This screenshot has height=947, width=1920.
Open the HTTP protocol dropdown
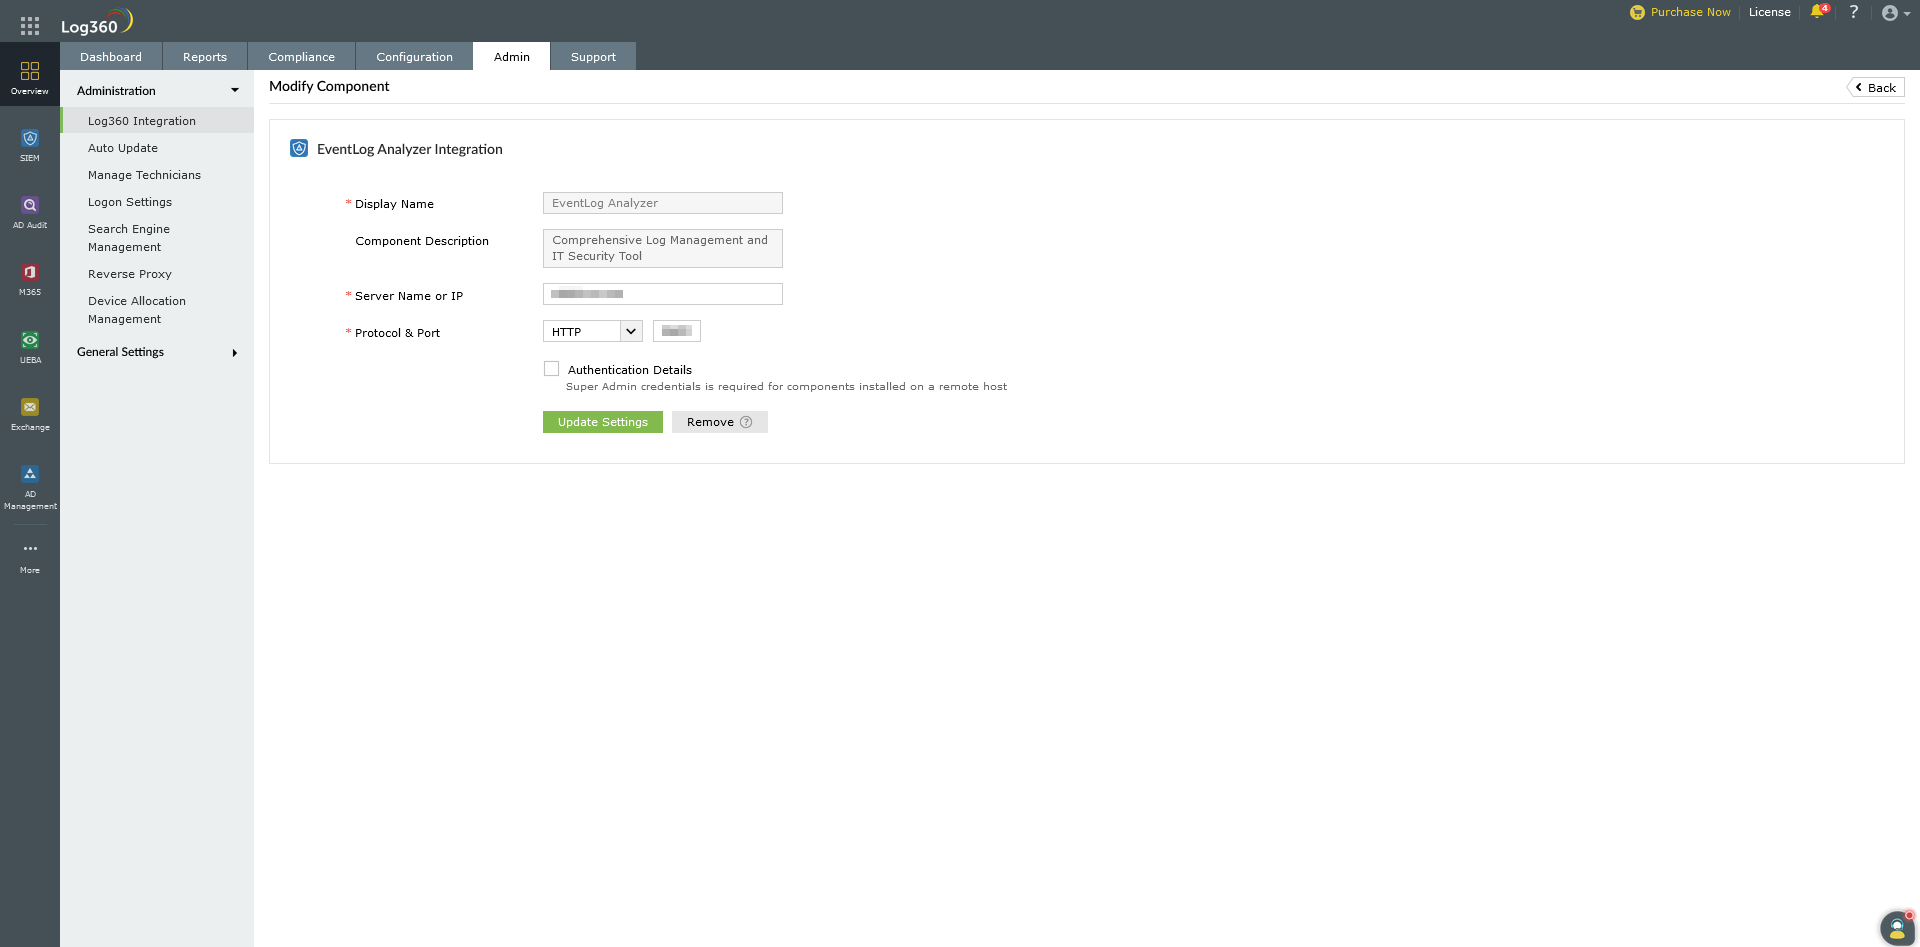point(593,331)
